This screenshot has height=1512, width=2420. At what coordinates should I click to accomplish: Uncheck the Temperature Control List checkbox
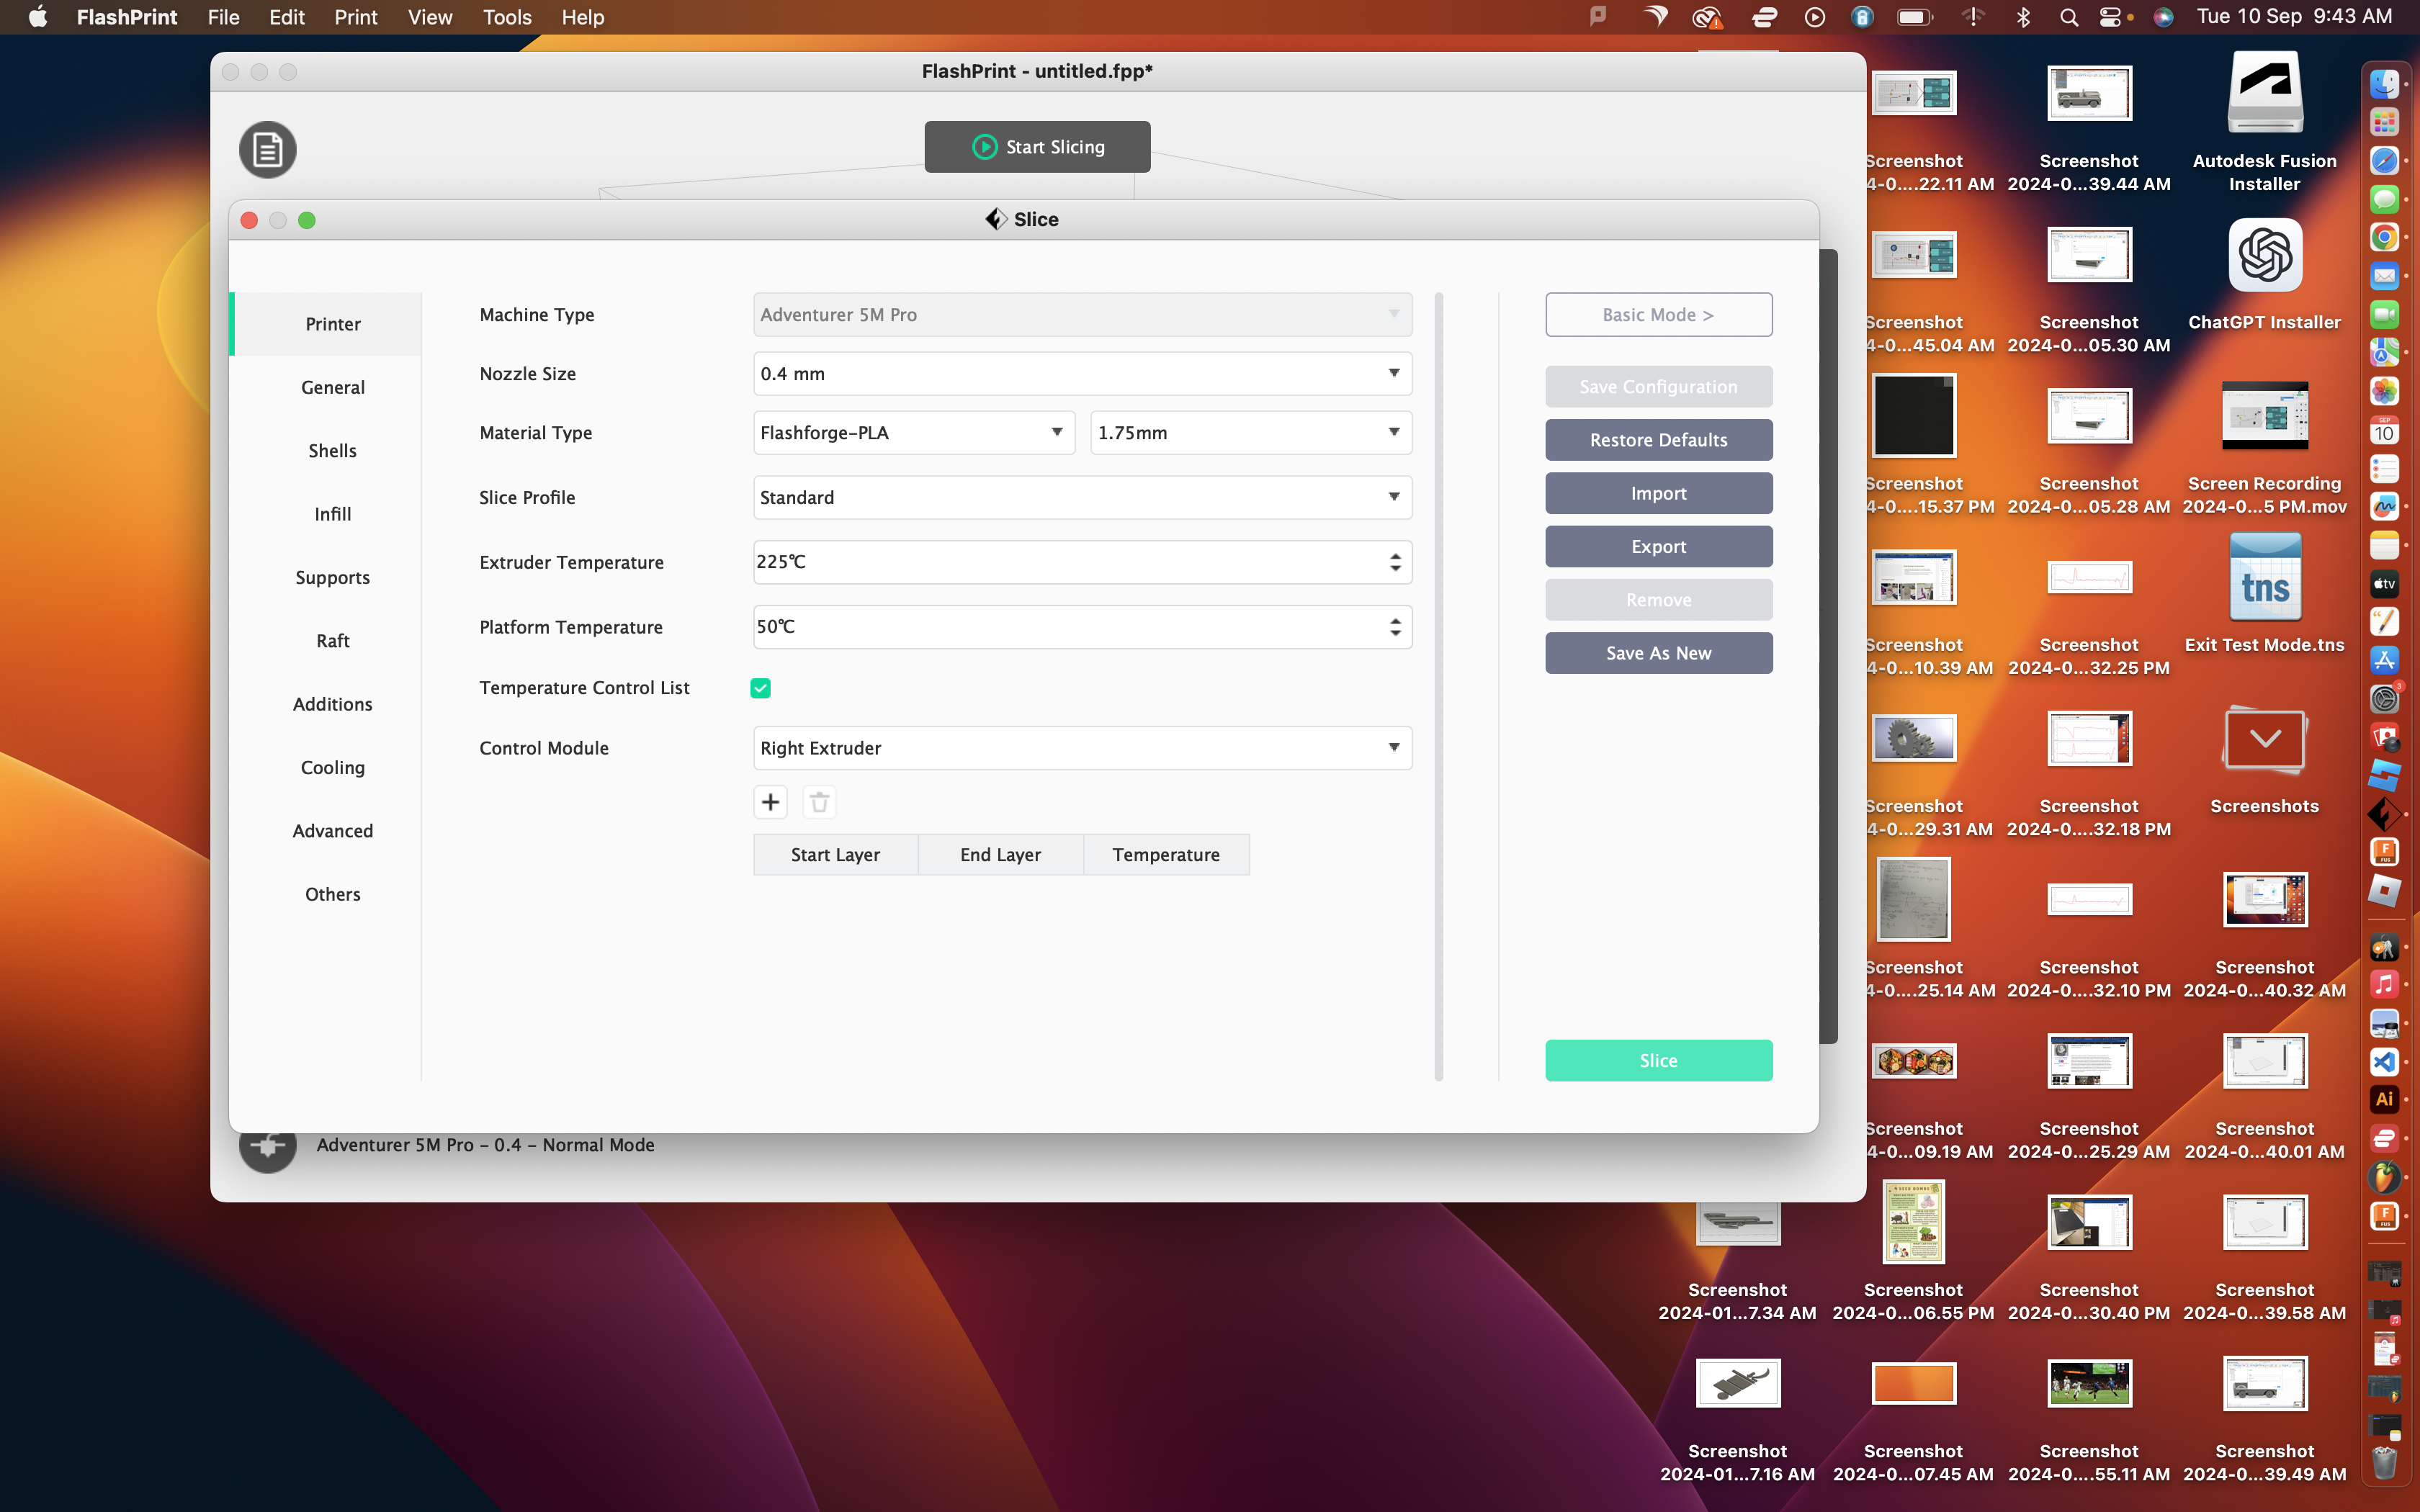pyautogui.click(x=760, y=688)
